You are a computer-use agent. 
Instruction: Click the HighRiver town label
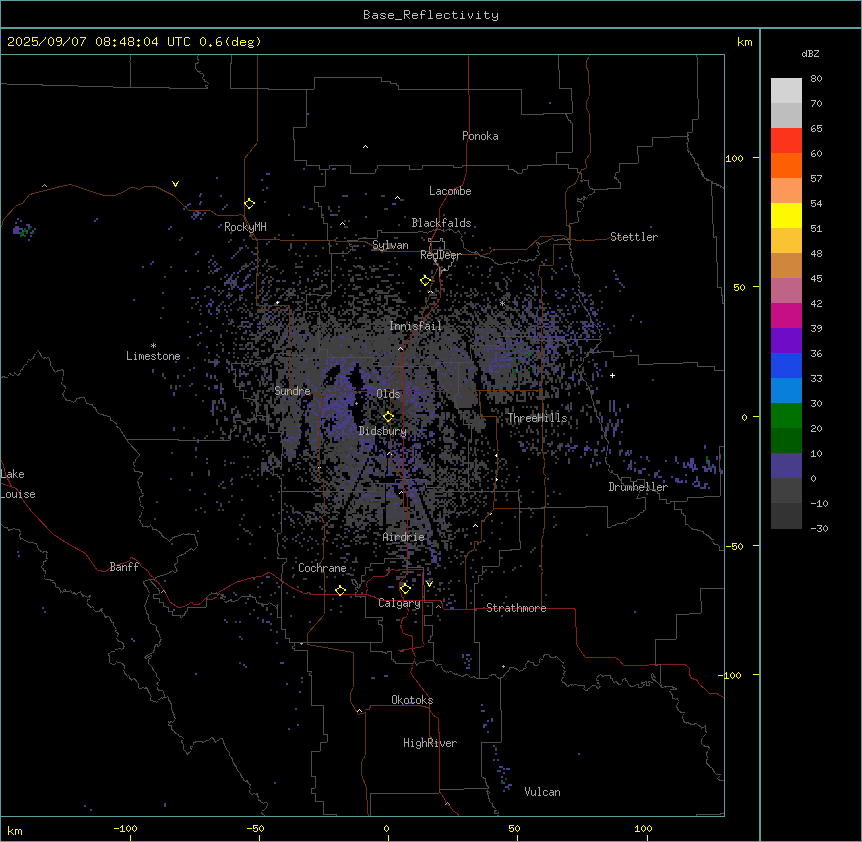(x=430, y=743)
